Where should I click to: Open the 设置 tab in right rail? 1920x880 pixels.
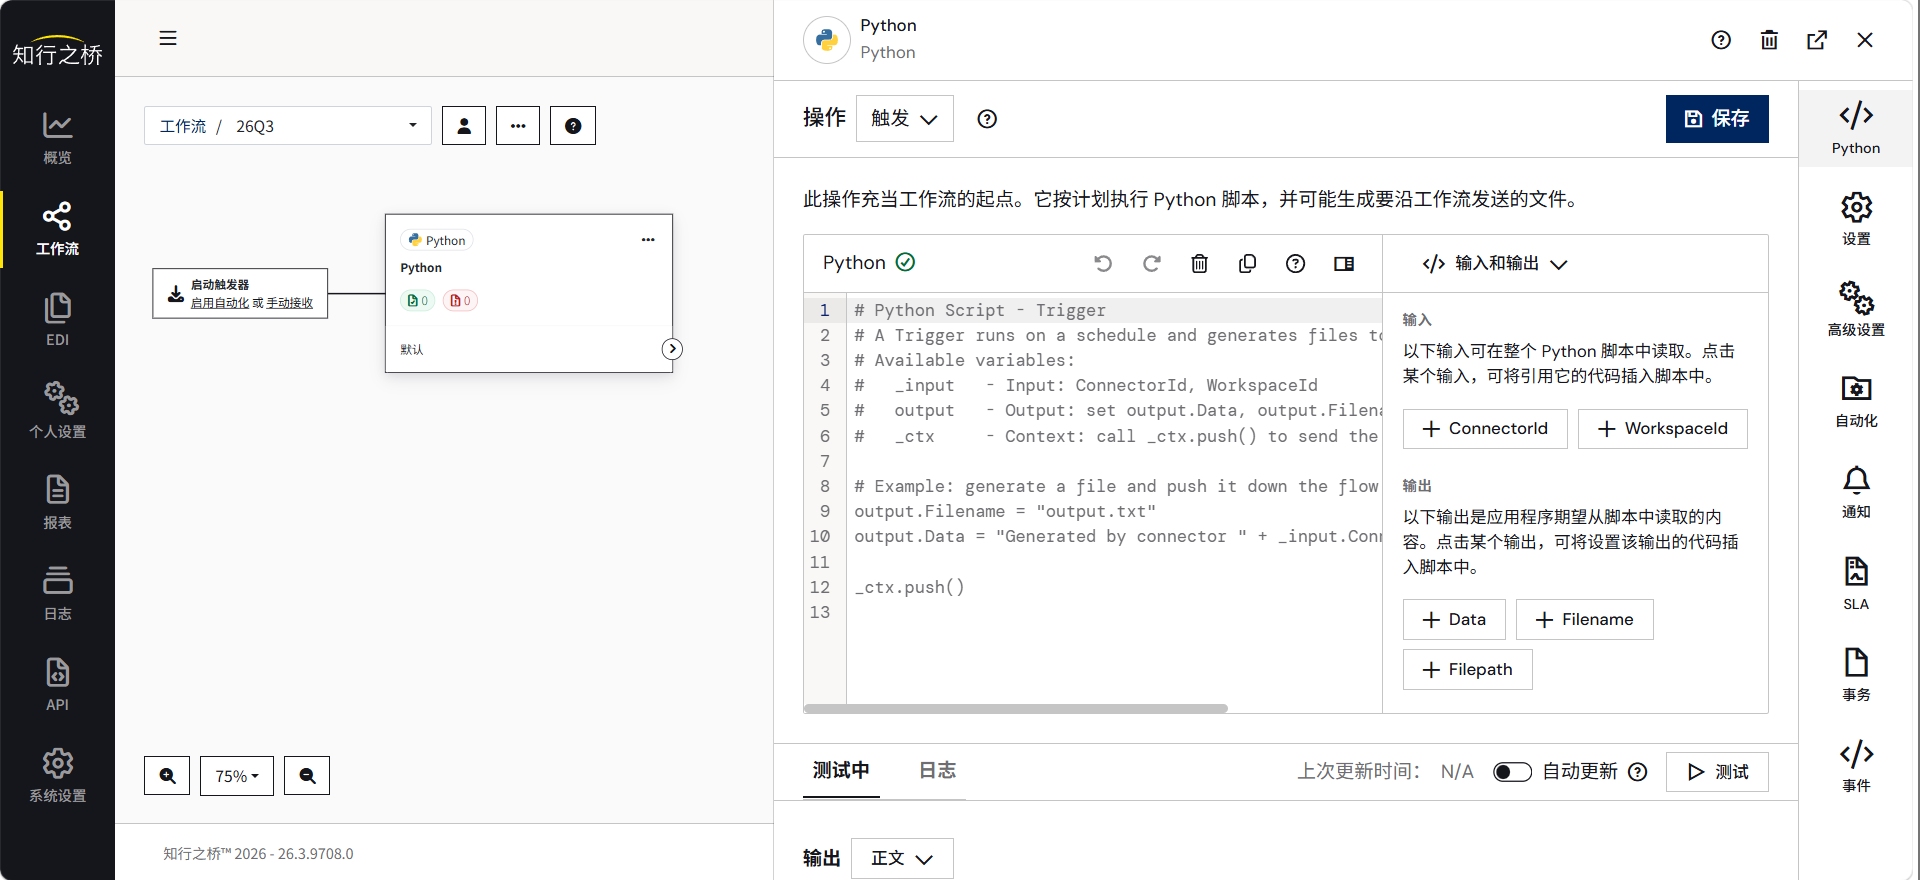coord(1856,219)
